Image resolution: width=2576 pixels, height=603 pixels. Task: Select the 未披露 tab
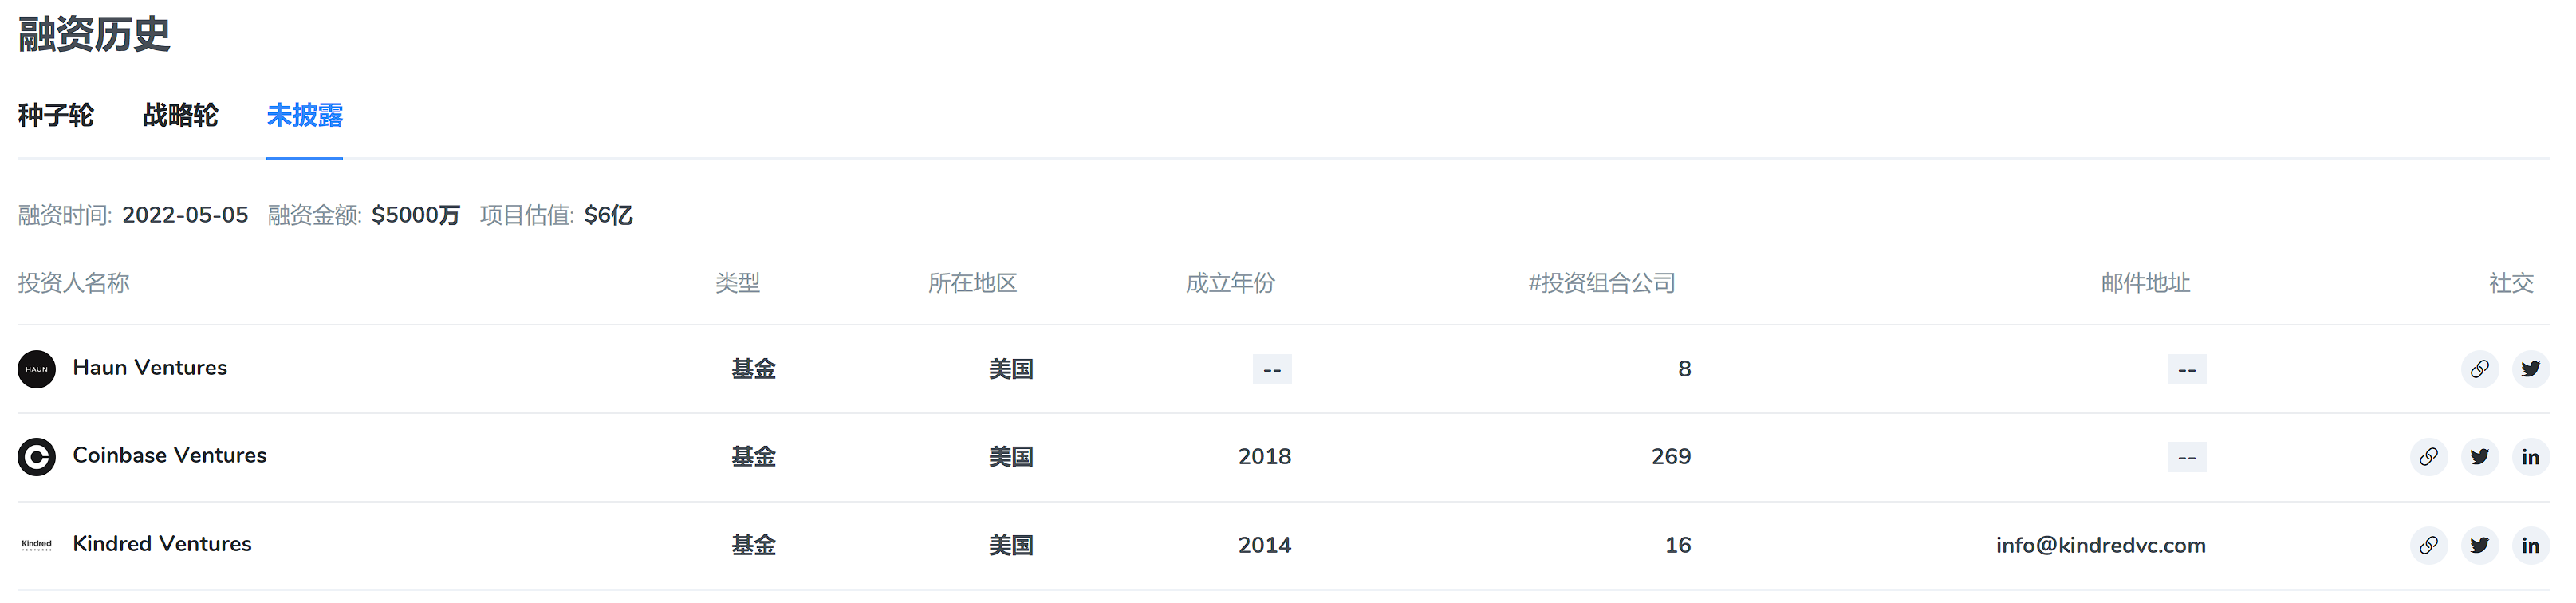pyautogui.click(x=304, y=116)
